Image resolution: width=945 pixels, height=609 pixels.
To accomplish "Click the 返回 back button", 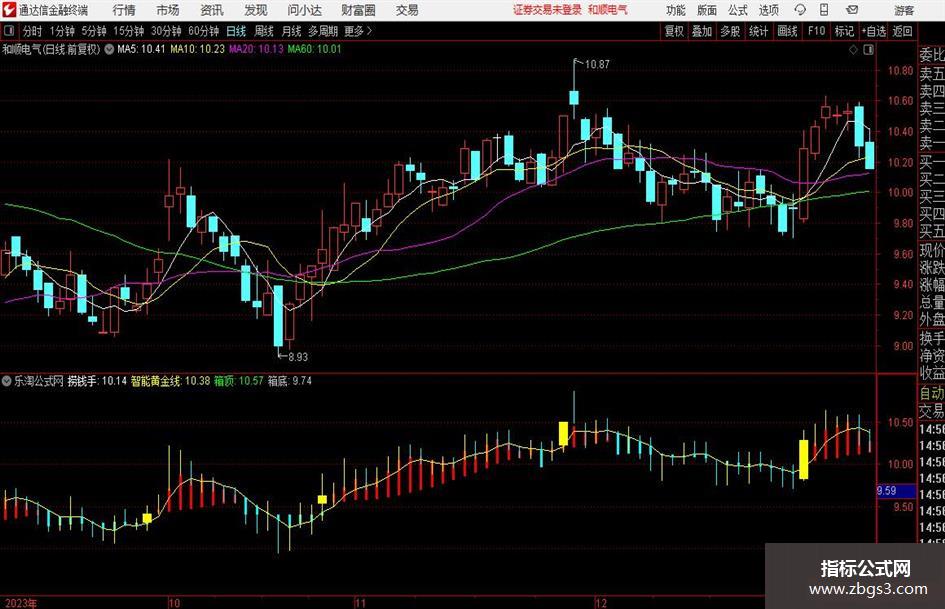I will pos(902,31).
